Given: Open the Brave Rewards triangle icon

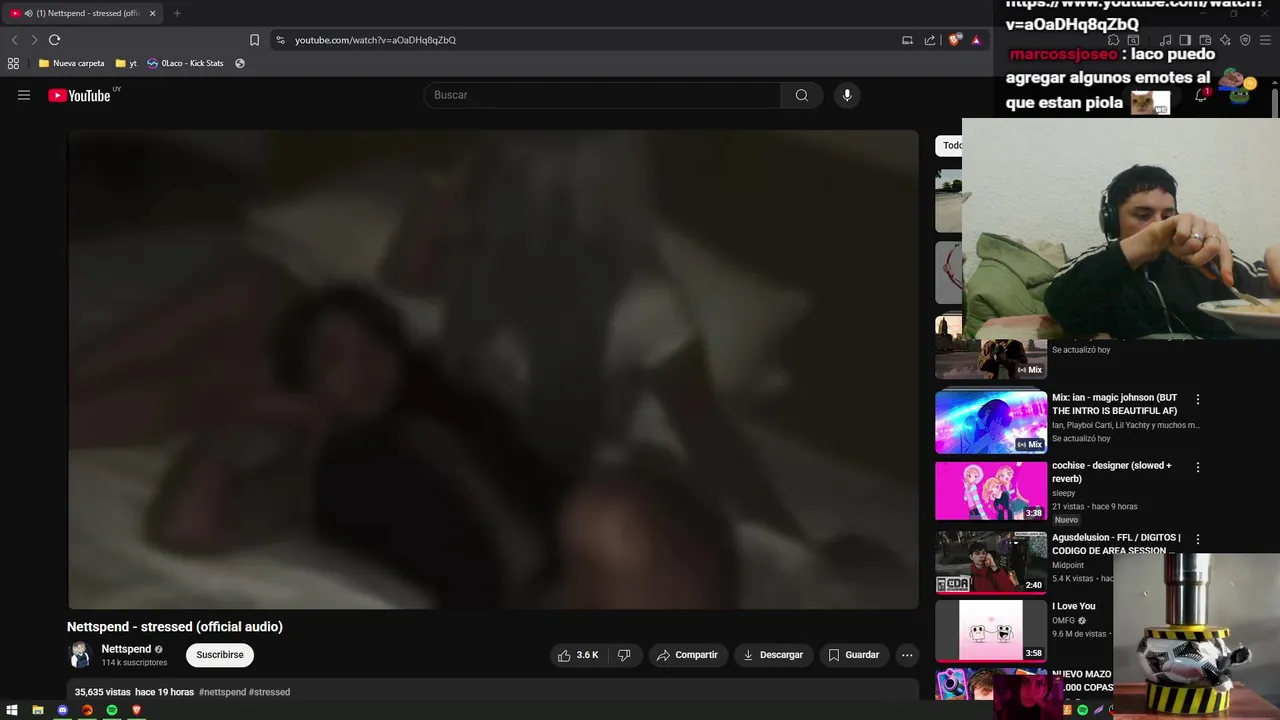Looking at the screenshot, I should [976, 40].
